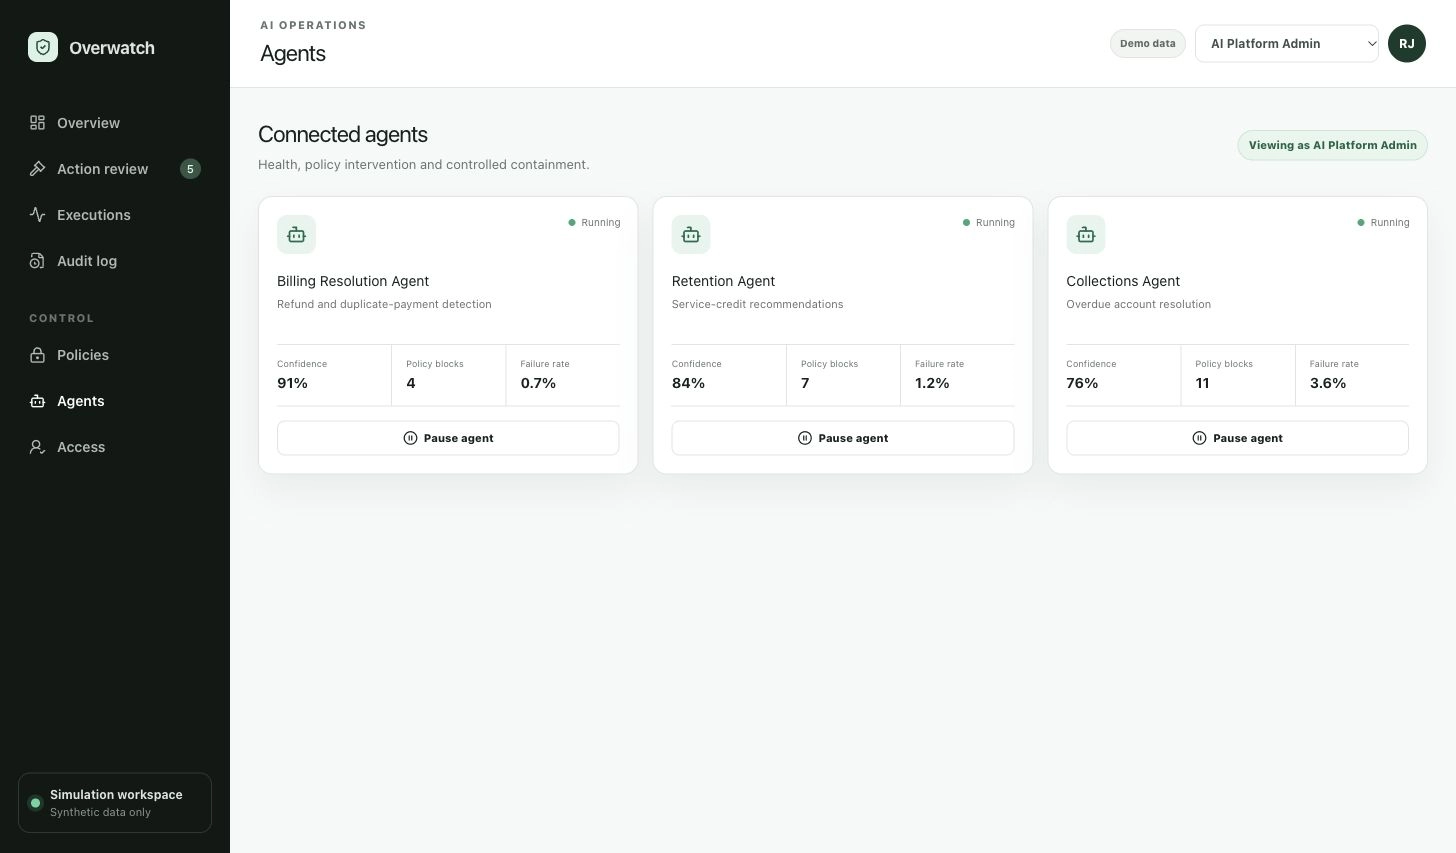Click the Policy blocks value 7
1456x853 pixels.
click(x=805, y=383)
